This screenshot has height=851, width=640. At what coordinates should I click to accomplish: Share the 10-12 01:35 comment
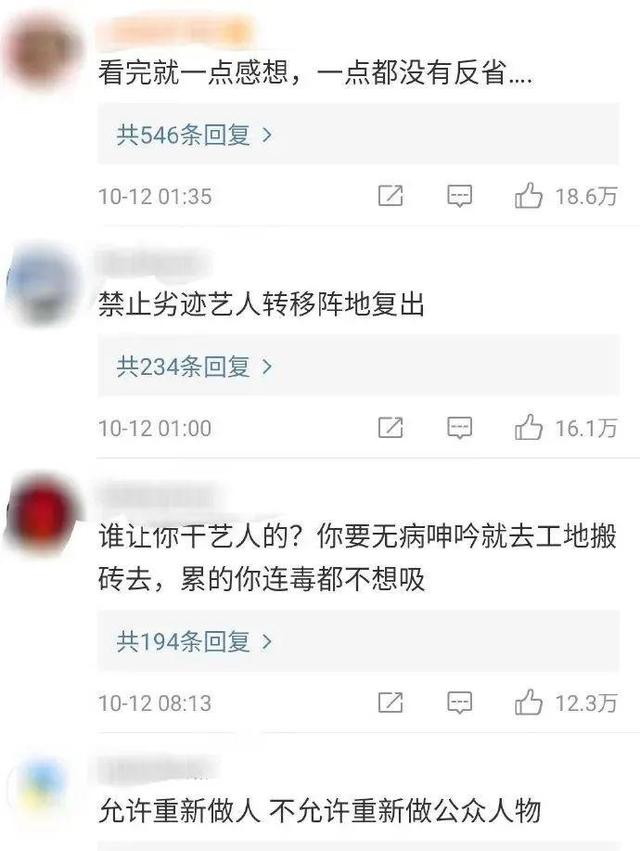pos(390,196)
